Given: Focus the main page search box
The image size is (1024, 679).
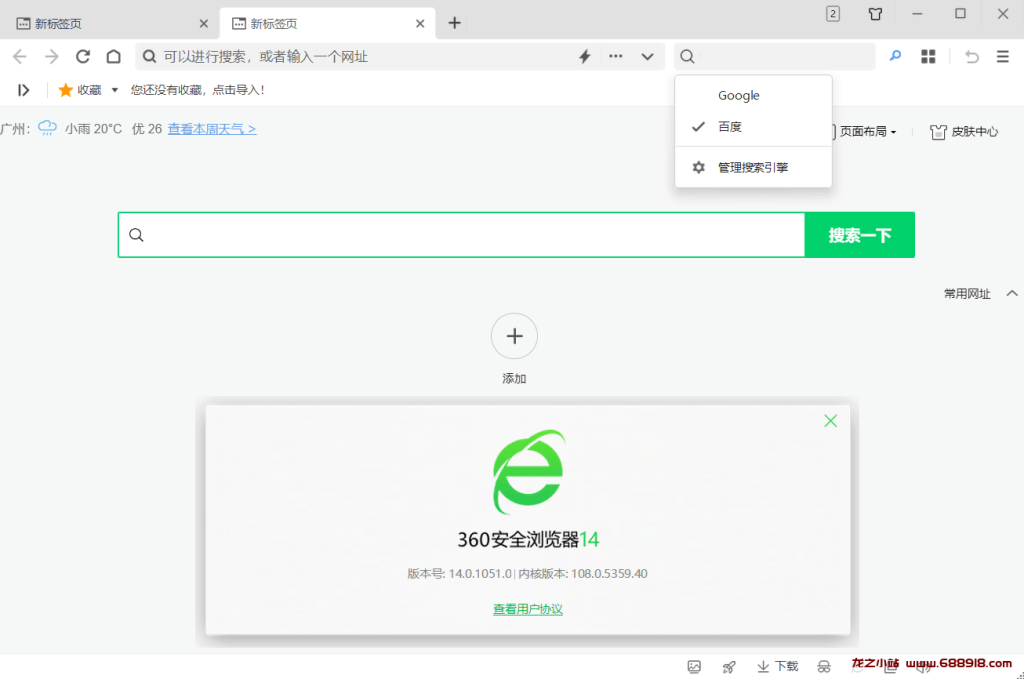Looking at the screenshot, I should point(461,235).
